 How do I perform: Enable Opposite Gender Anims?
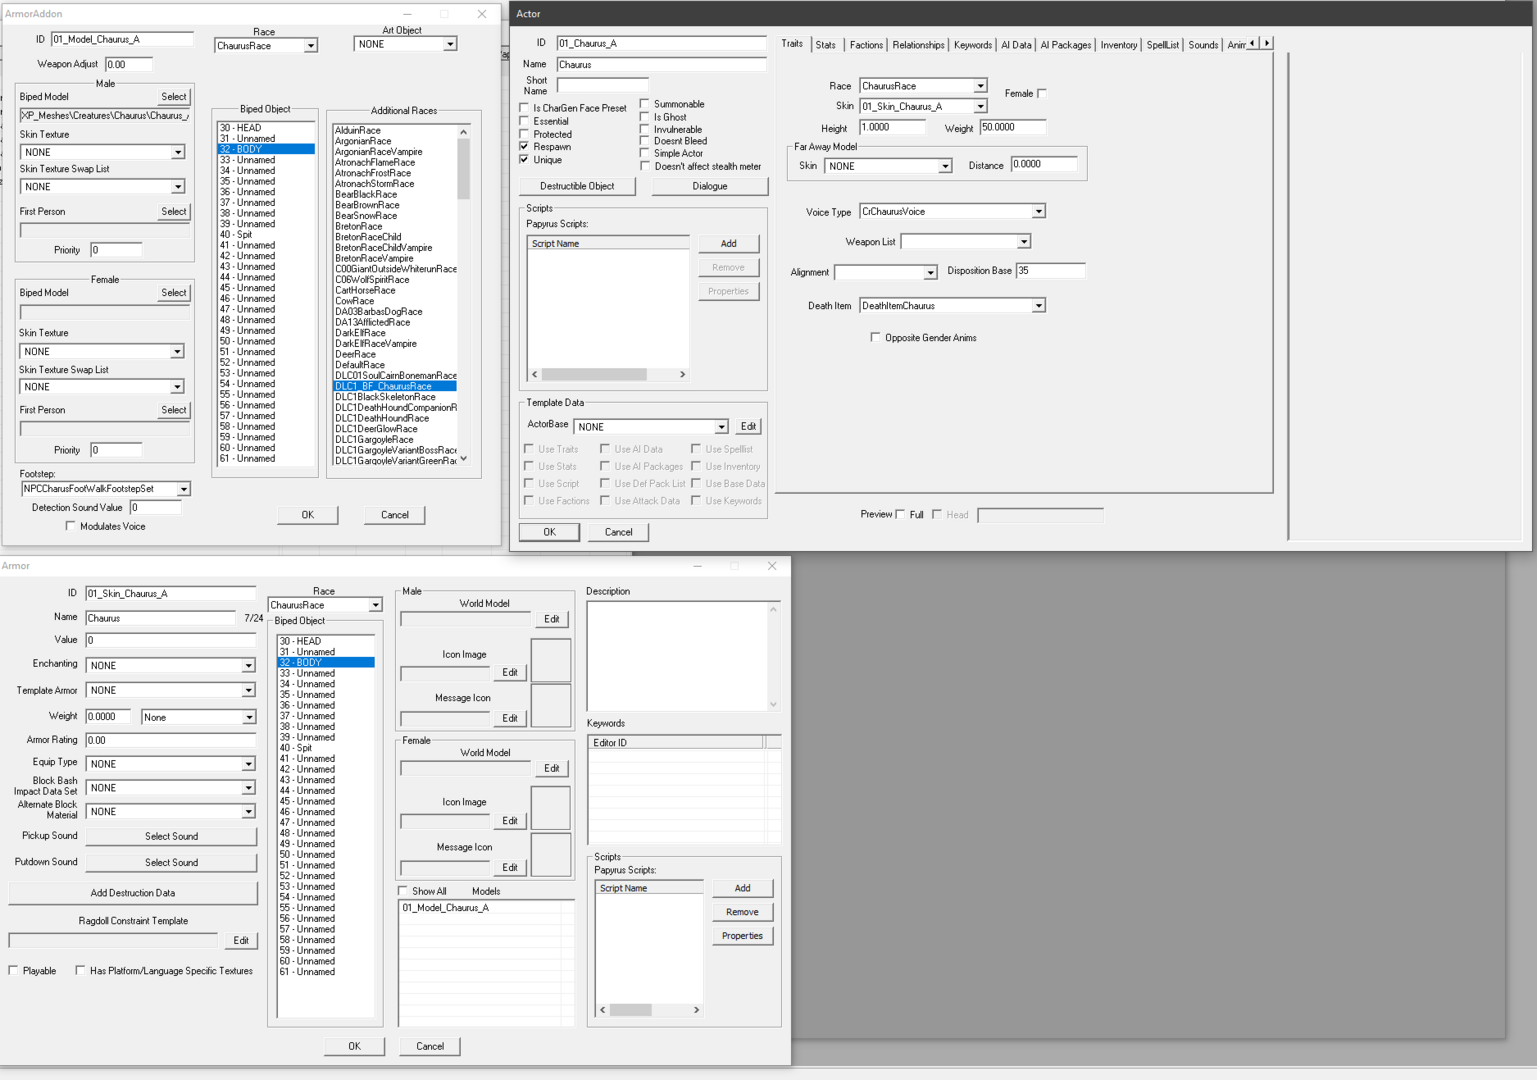coord(876,338)
